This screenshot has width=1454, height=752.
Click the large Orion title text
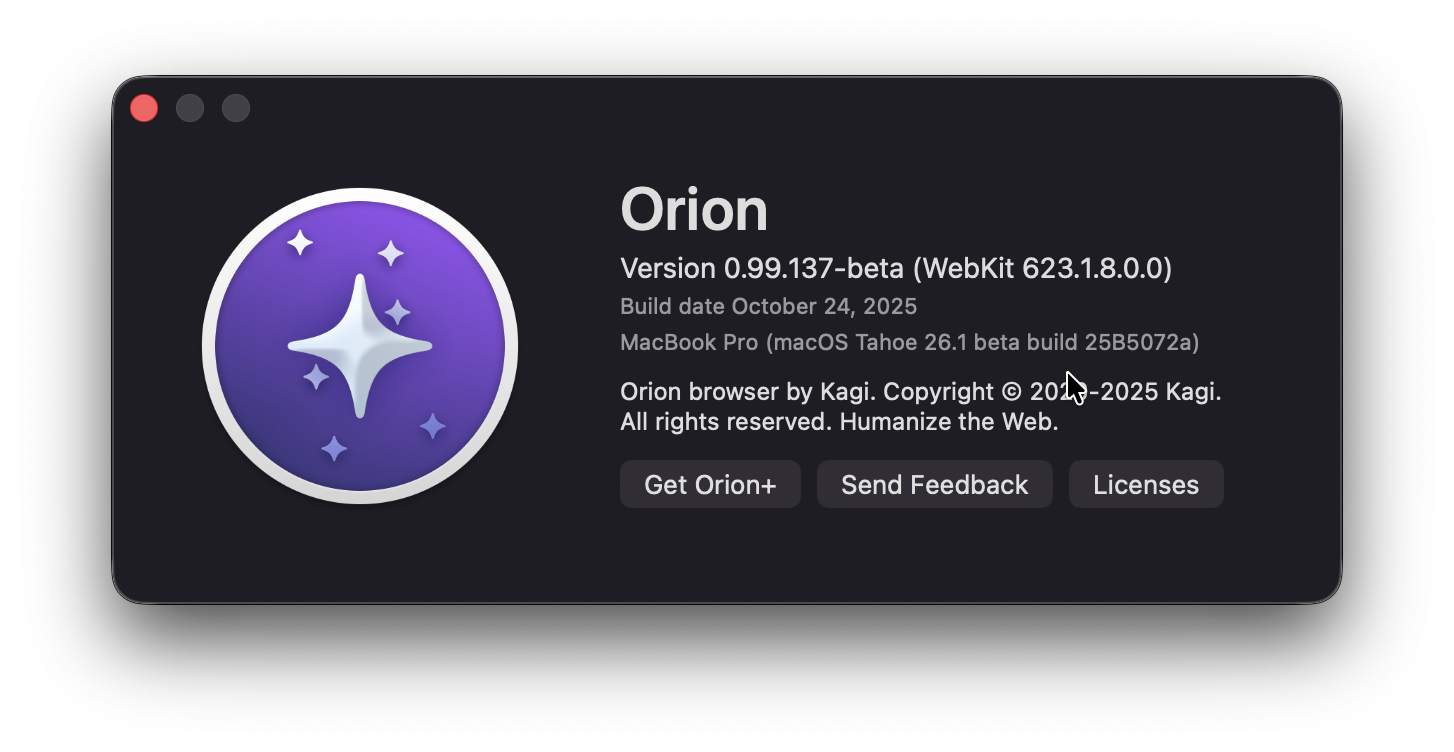694,210
